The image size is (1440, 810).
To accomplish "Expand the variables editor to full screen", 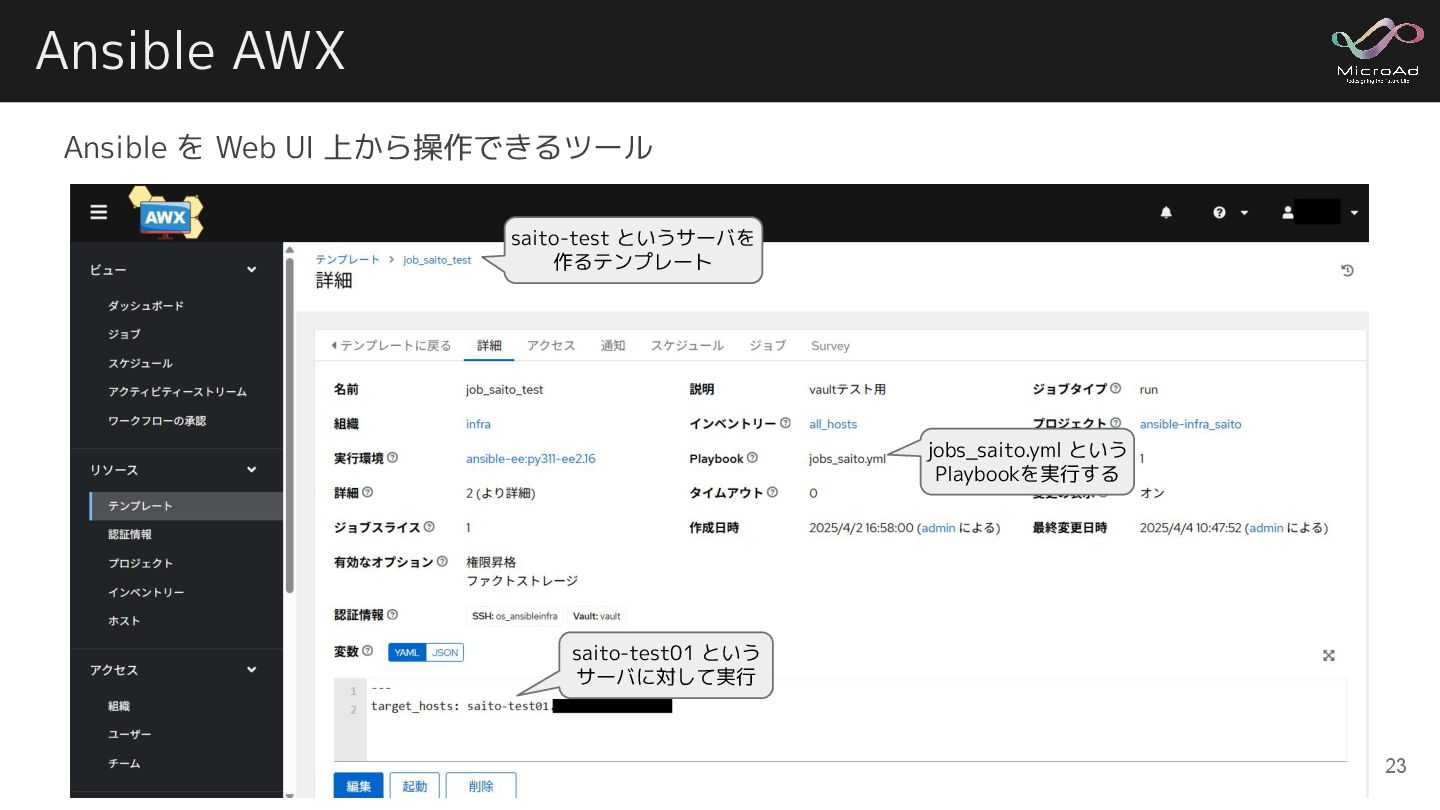I will click(1329, 655).
